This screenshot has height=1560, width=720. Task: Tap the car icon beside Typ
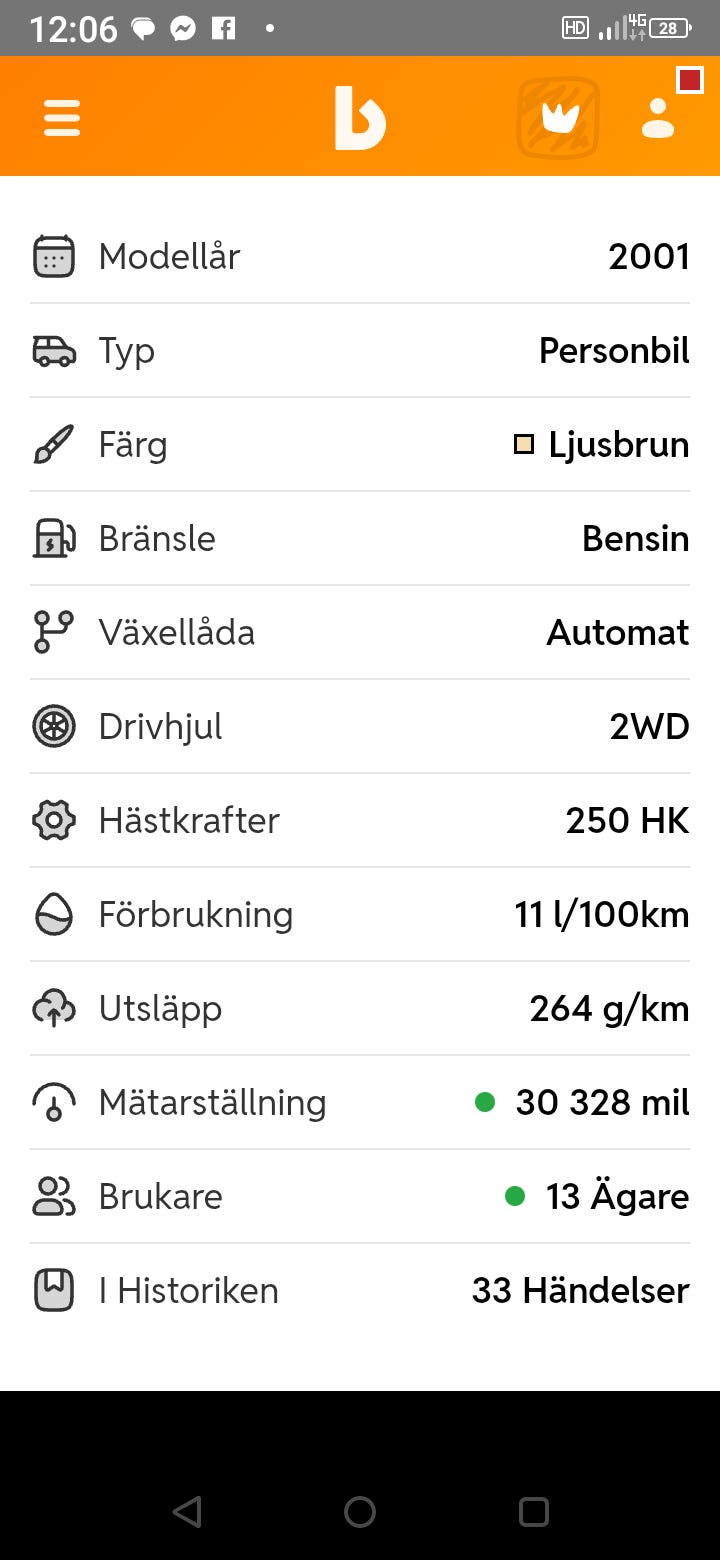coord(54,350)
